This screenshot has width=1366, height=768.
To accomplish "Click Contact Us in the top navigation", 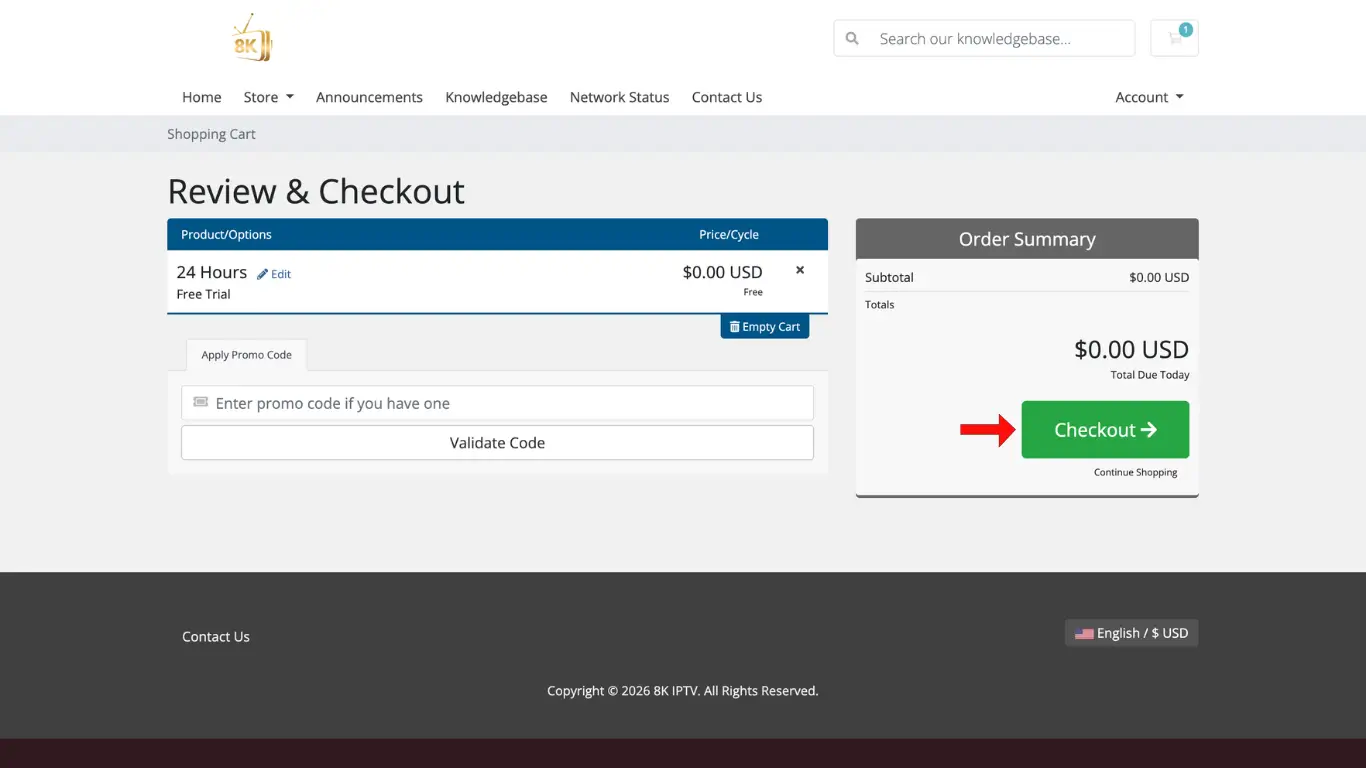I will click(x=727, y=97).
